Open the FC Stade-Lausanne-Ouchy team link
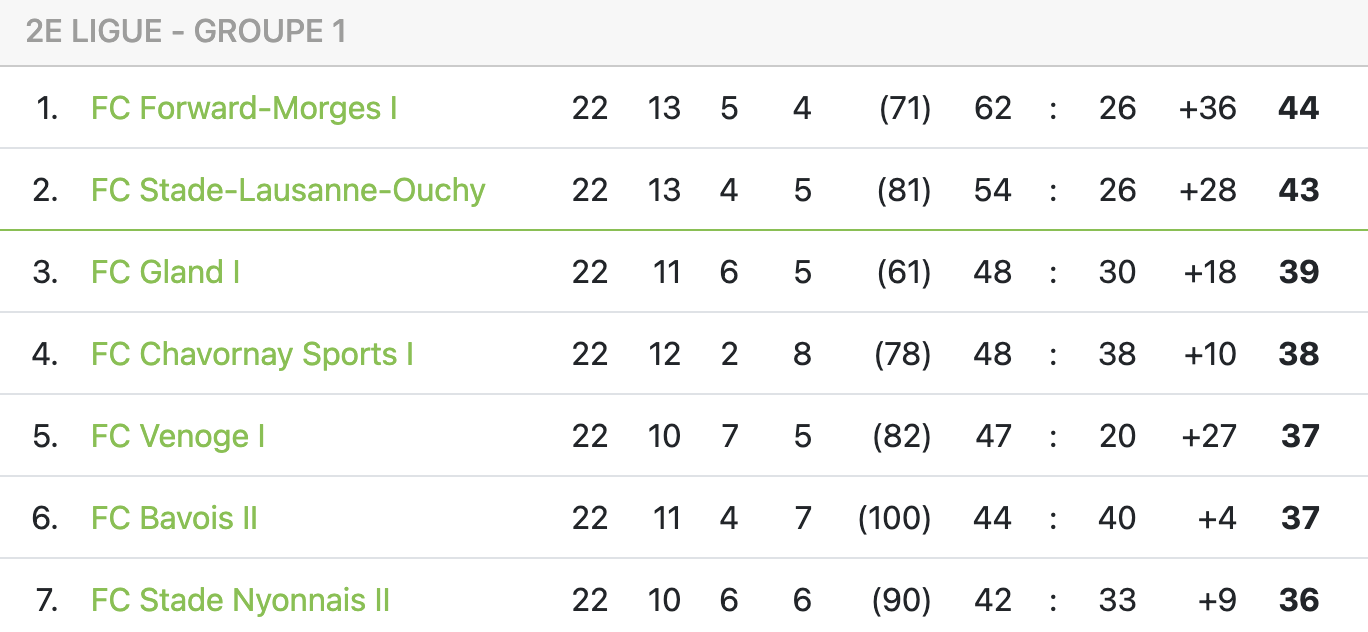 [288, 190]
